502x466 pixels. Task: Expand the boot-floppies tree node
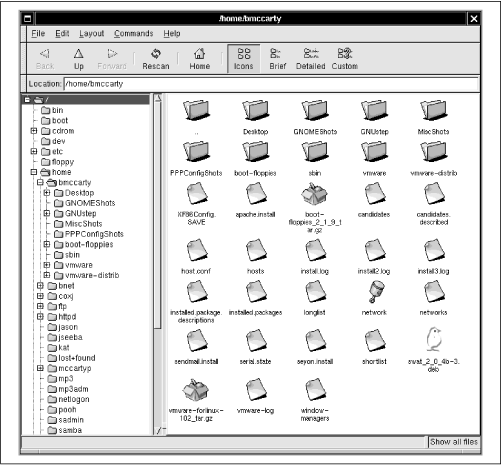(x=47, y=244)
